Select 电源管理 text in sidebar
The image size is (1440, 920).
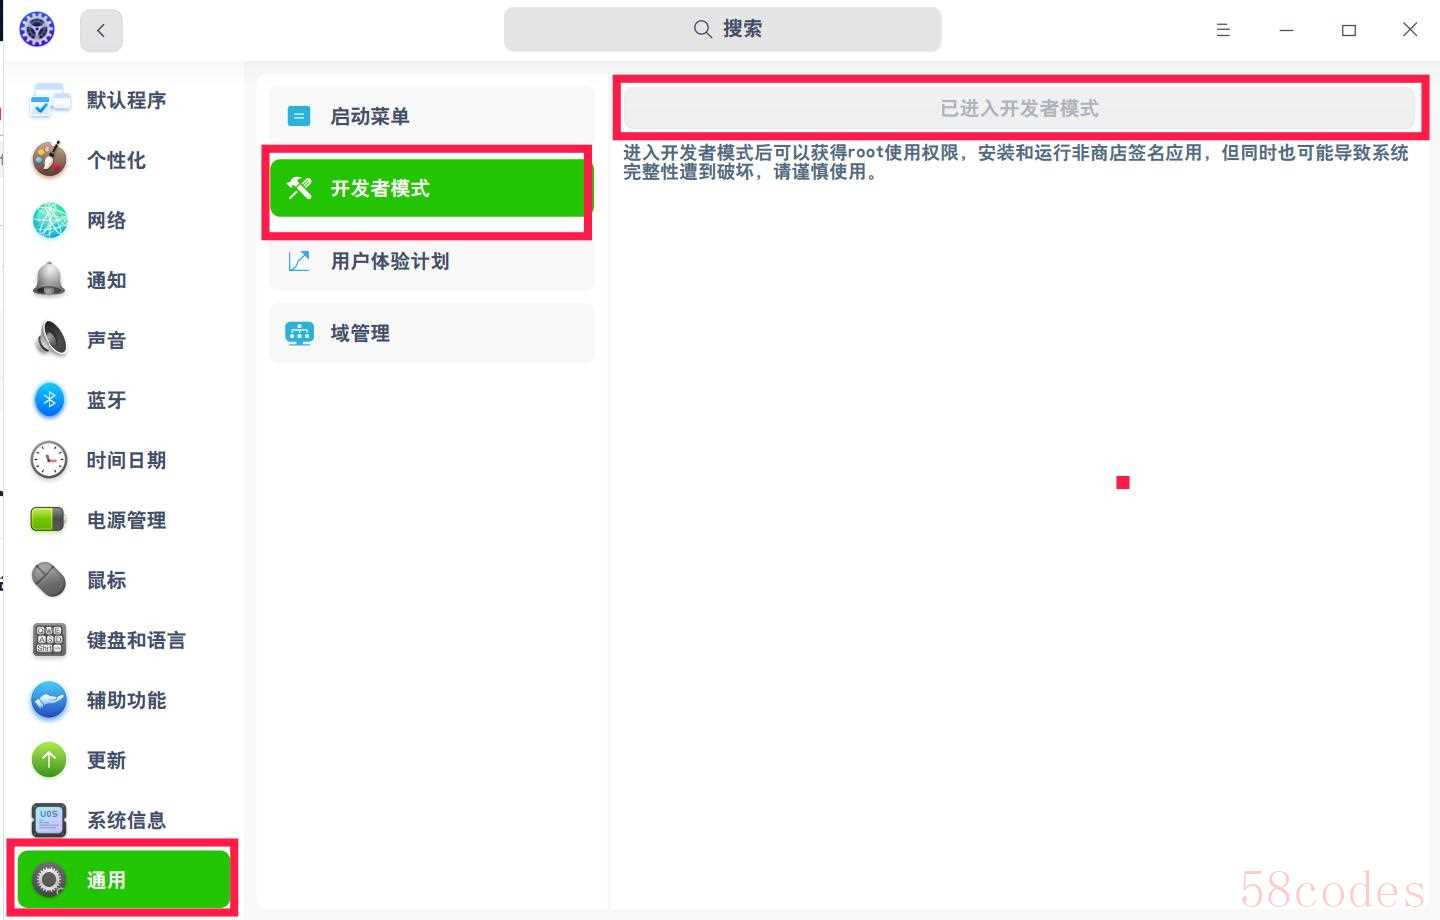pyautogui.click(x=126, y=520)
